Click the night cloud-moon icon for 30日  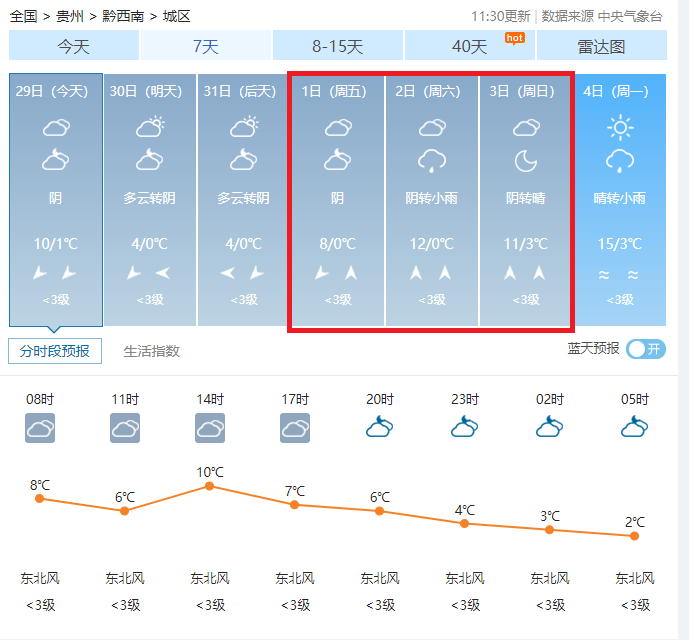pyautogui.click(x=149, y=160)
